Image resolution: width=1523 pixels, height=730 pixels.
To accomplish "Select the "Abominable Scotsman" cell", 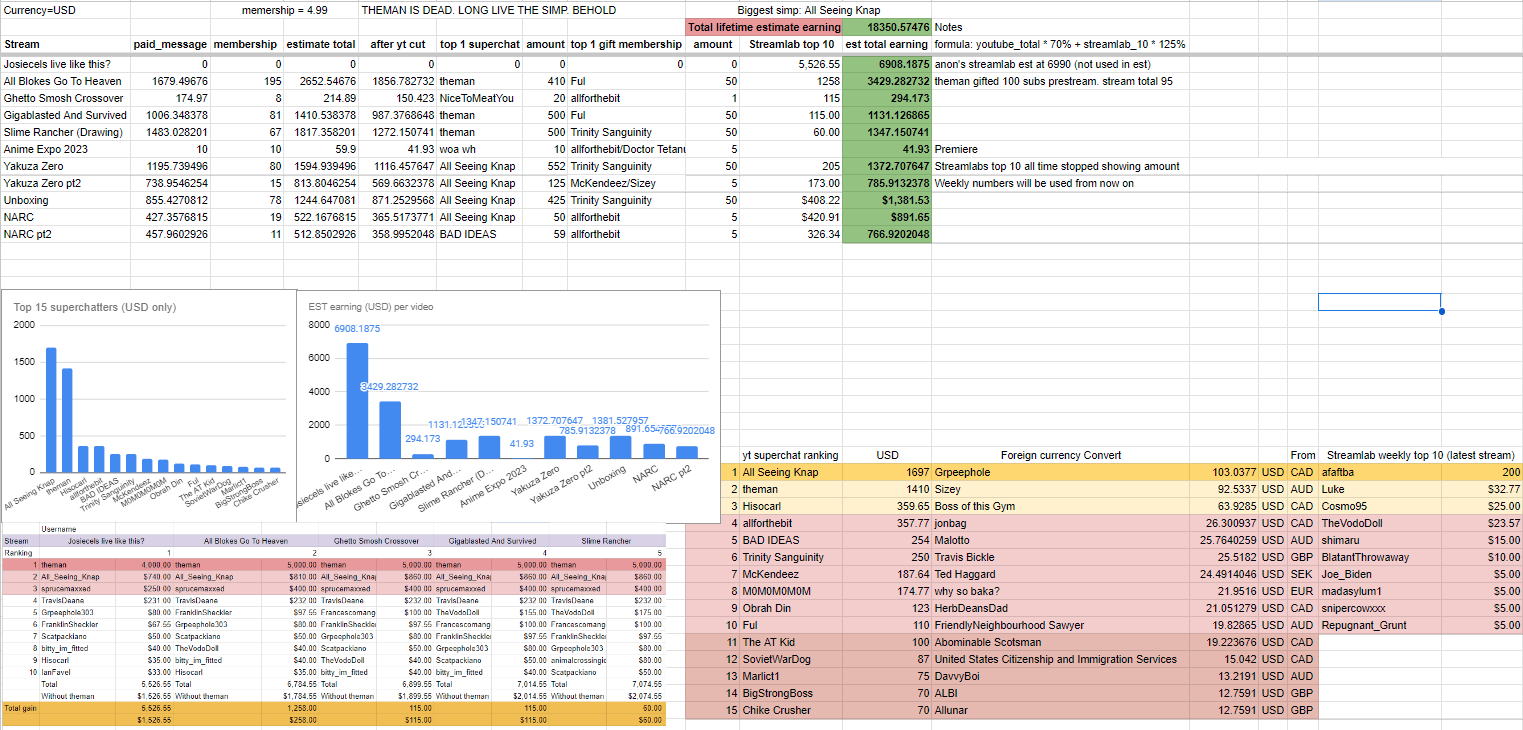I will pyautogui.click(x=1060, y=642).
